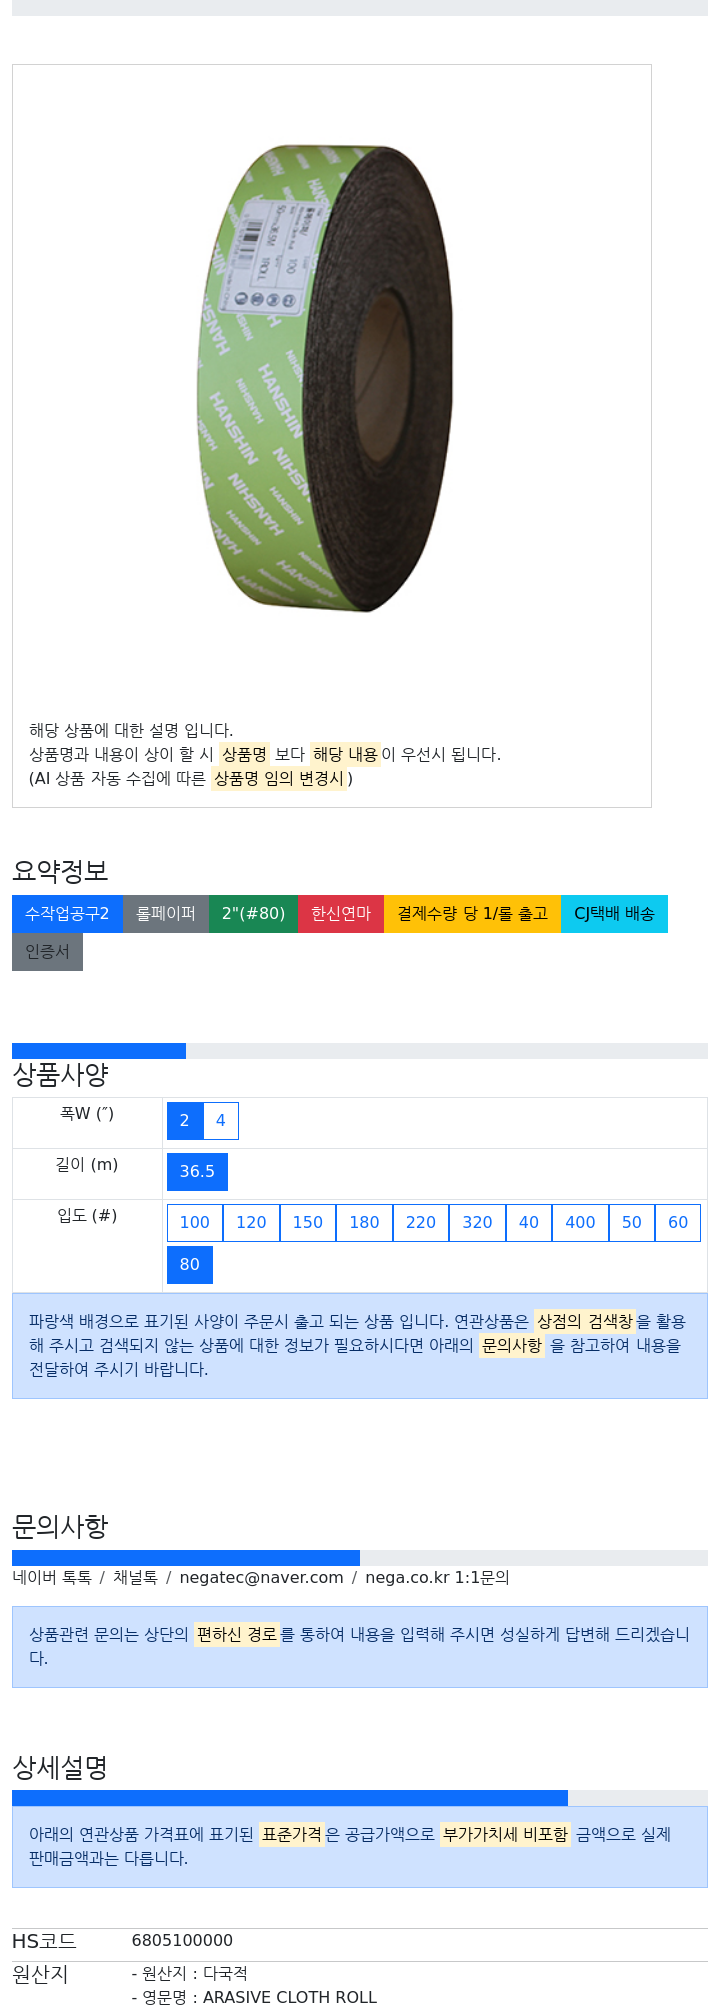
Task: Select the 36.5 length option
Action: pos(197,1172)
